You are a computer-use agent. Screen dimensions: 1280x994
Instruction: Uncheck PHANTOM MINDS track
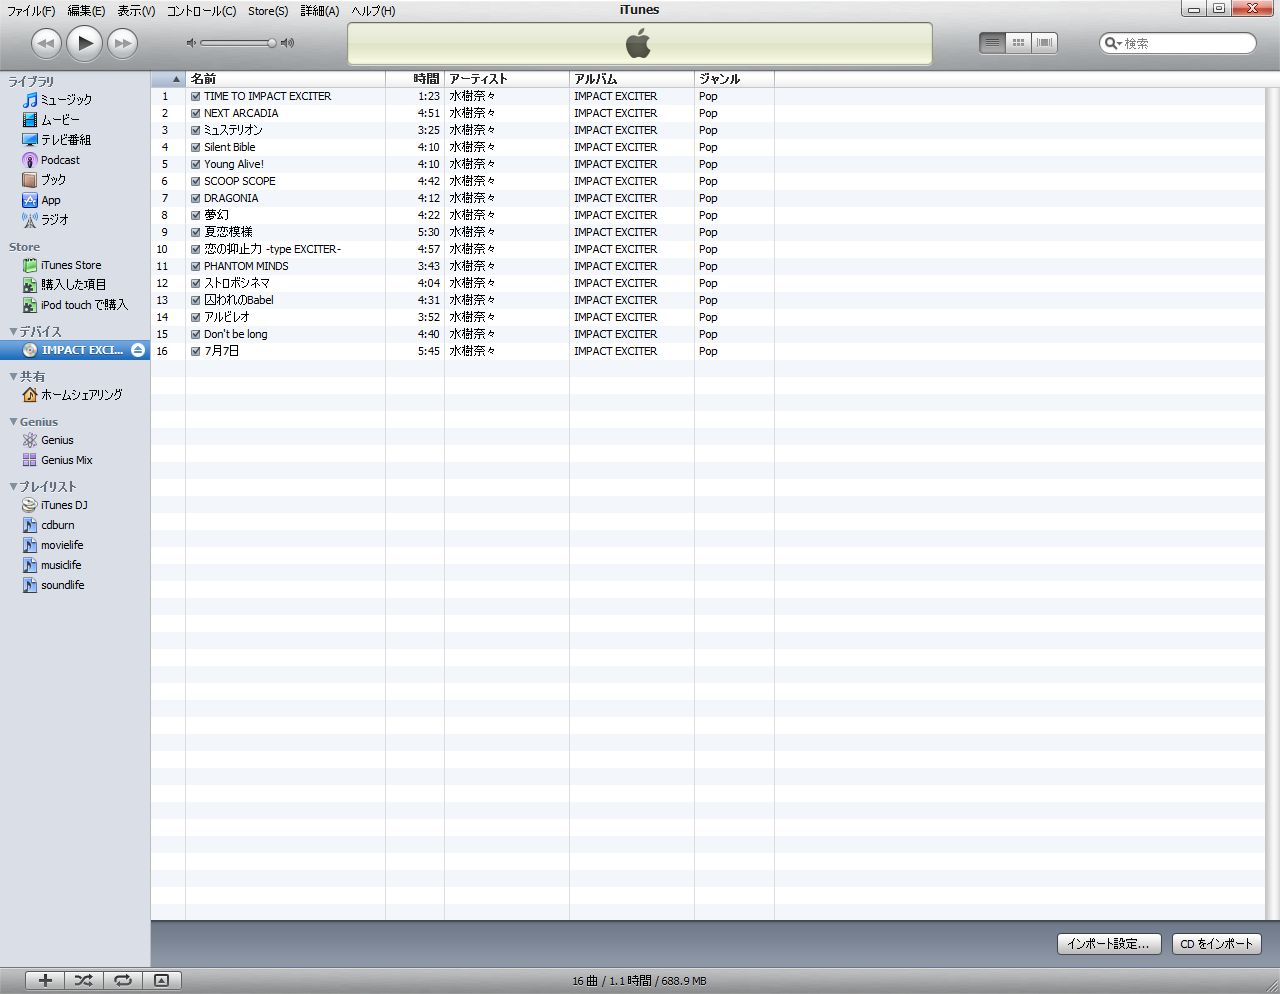pyautogui.click(x=195, y=267)
